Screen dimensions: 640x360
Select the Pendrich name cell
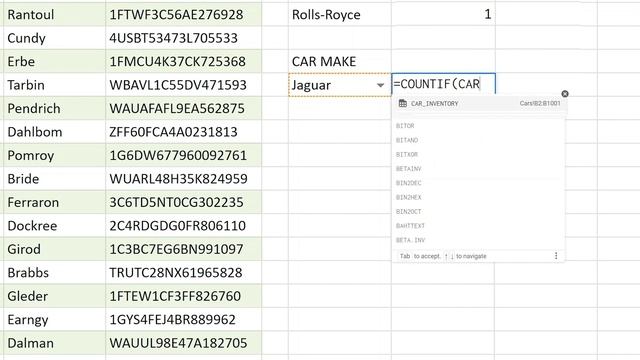(x=54, y=108)
